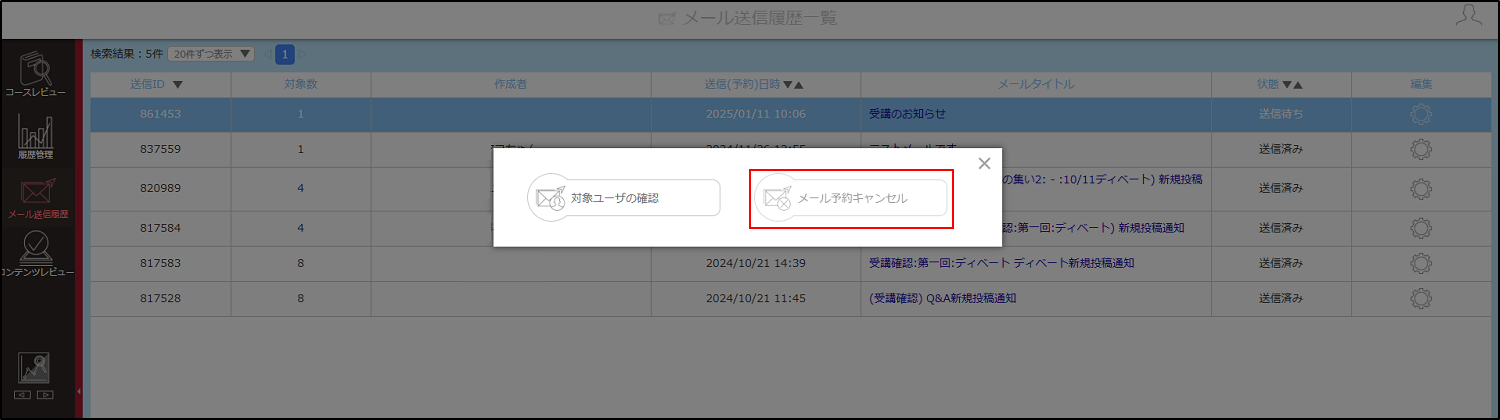Click the 対象数 column header
Viewport: 1500px width, 420px height.
point(300,84)
